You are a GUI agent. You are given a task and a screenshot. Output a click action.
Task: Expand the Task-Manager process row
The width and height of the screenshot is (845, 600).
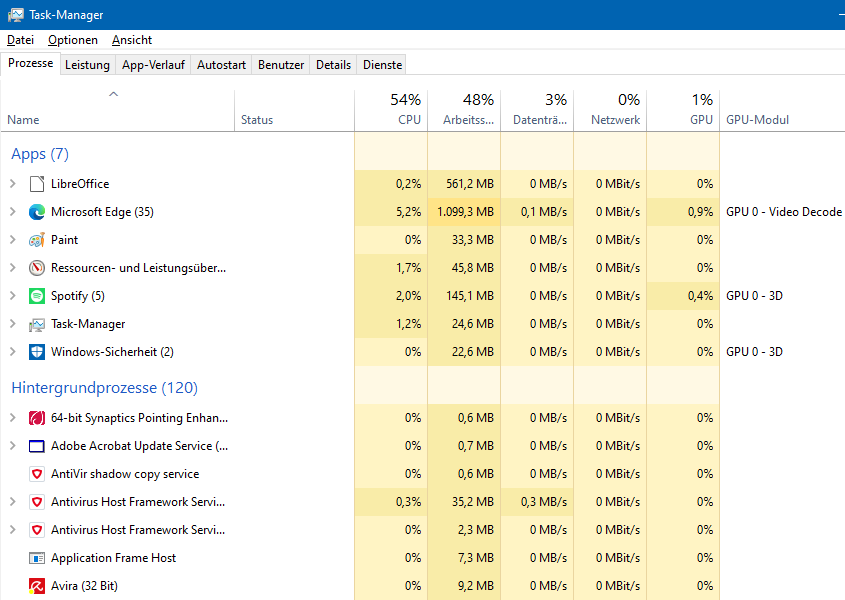pos(12,324)
